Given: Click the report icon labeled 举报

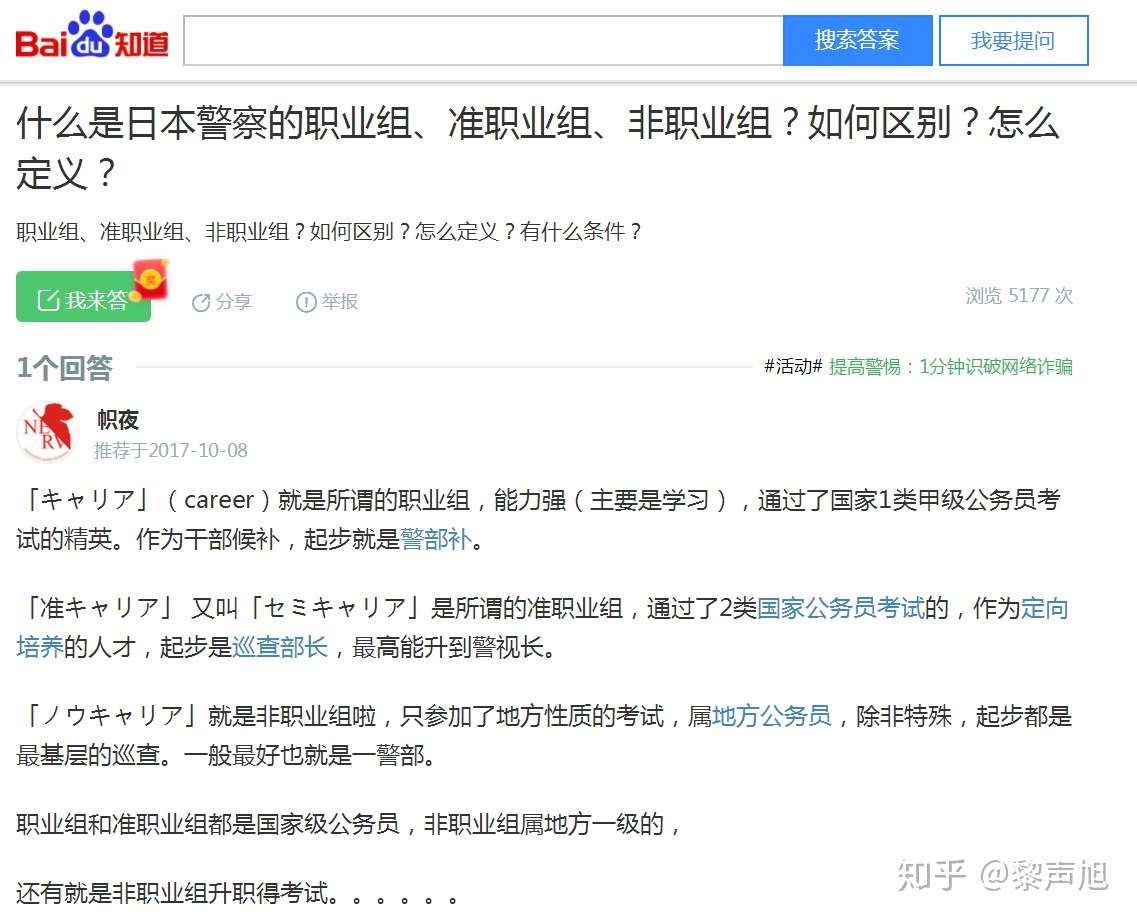Looking at the screenshot, I should click(306, 302).
